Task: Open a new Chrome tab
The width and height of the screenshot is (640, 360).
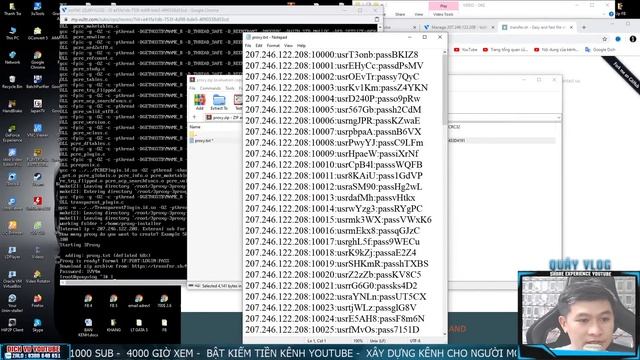Action: [584, 27]
